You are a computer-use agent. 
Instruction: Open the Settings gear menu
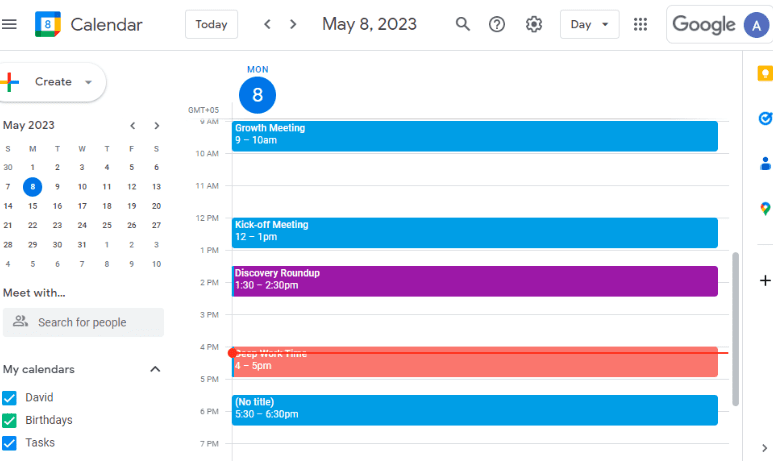click(533, 24)
